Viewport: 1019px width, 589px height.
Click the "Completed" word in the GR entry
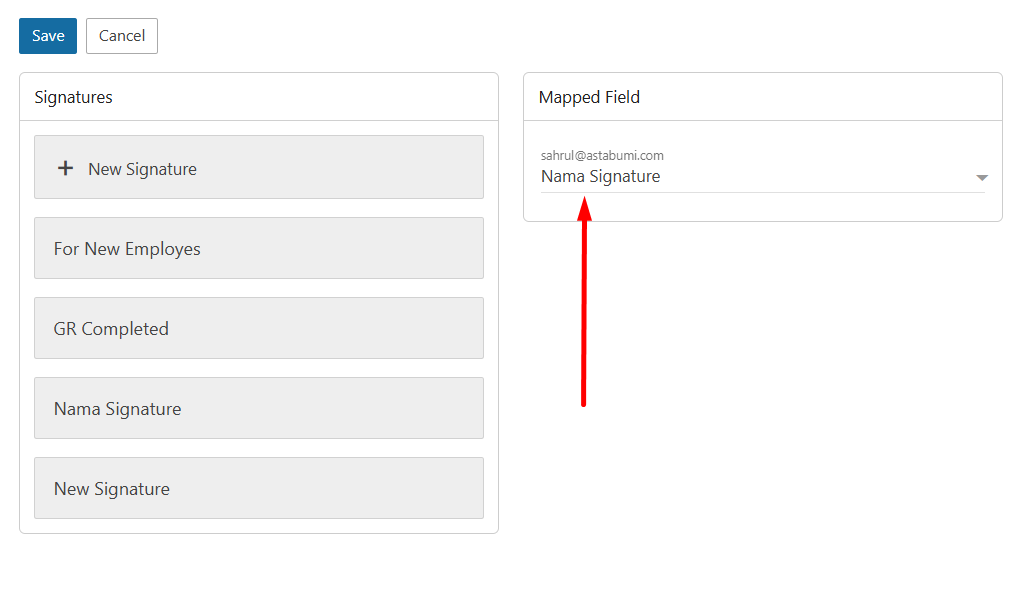125,329
